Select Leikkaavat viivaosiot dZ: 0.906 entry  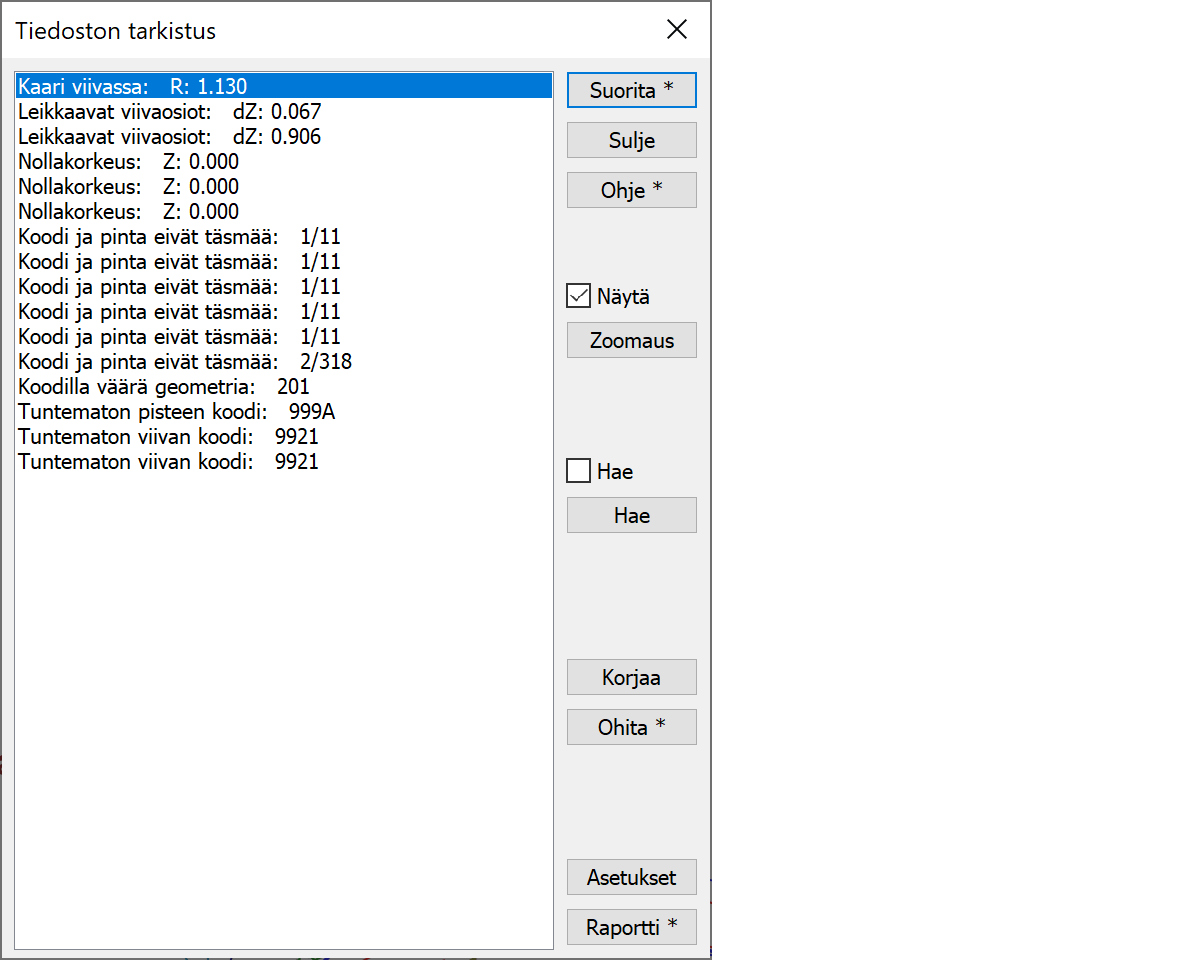[x=170, y=137]
